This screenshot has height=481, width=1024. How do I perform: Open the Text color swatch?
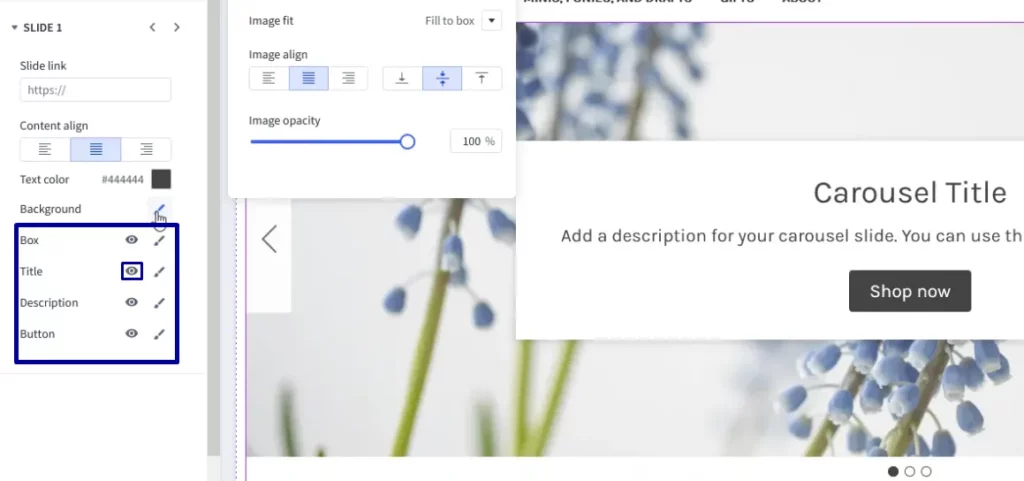(161, 179)
